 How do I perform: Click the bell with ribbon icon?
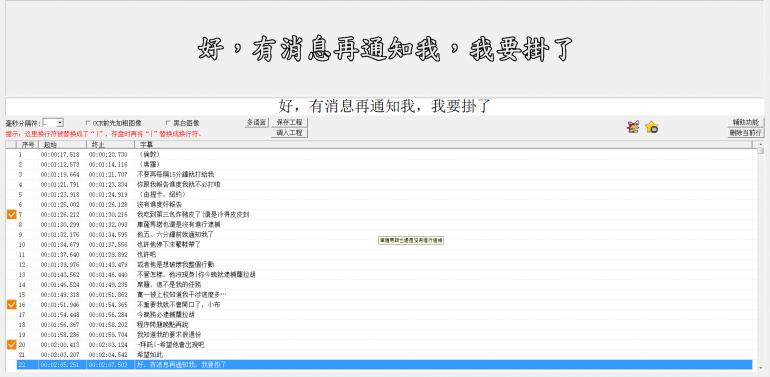pyautogui.click(x=633, y=127)
